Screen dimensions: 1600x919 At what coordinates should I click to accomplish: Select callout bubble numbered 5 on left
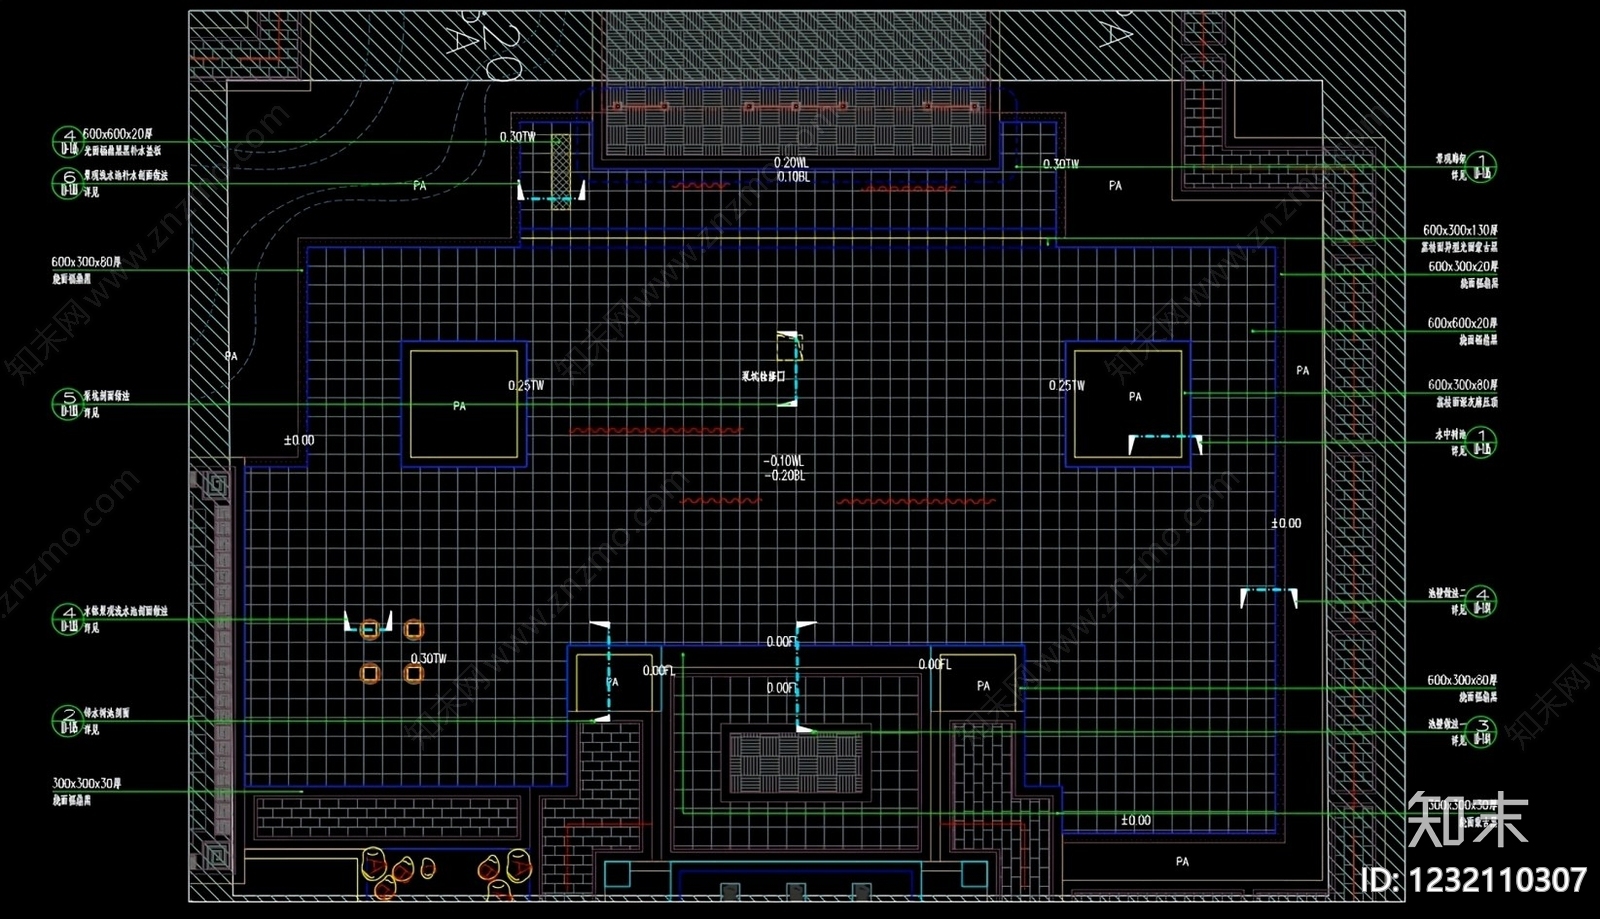click(x=67, y=403)
